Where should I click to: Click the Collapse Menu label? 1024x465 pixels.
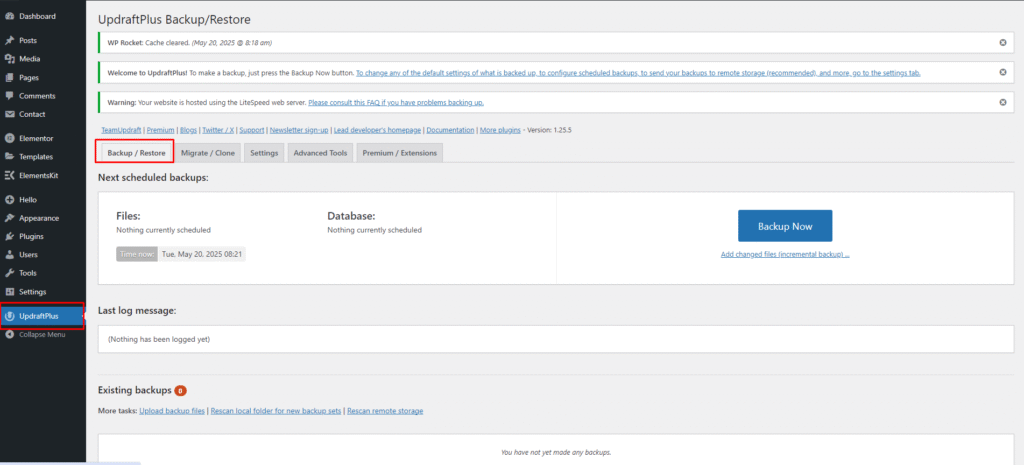click(x=42, y=334)
